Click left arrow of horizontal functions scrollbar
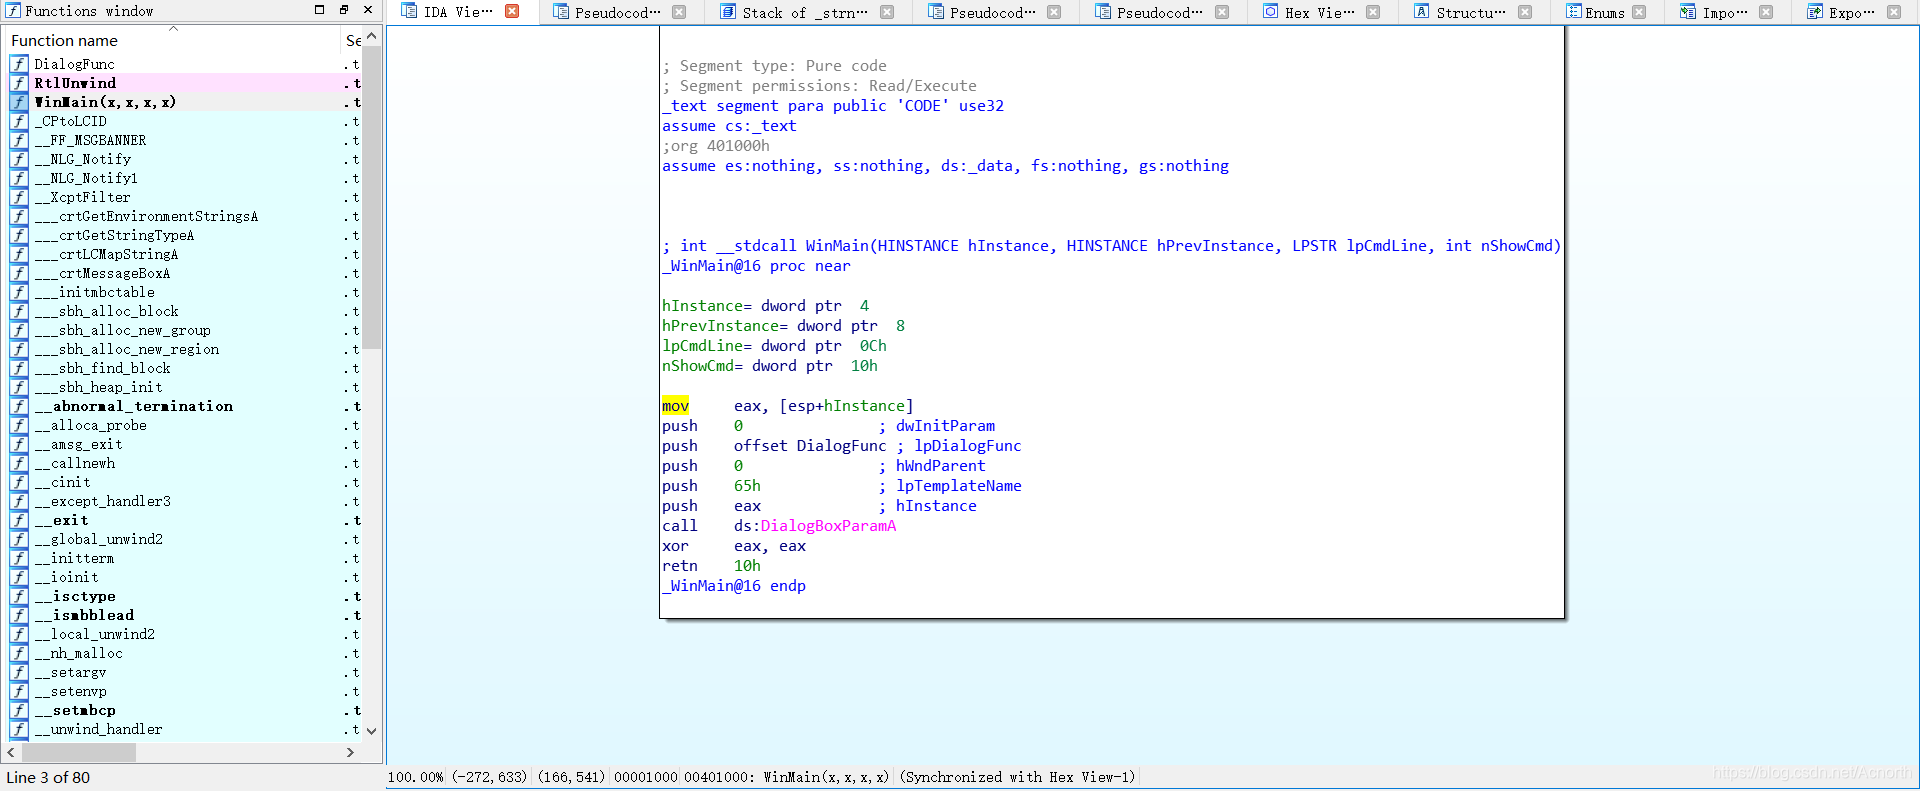 point(11,752)
